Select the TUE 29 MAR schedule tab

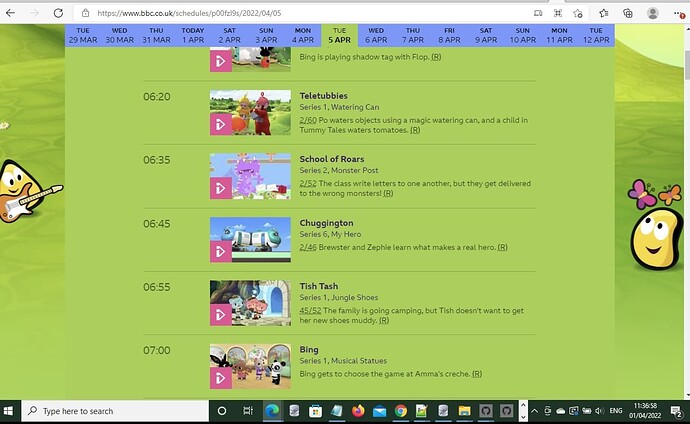tap(83, 35)
